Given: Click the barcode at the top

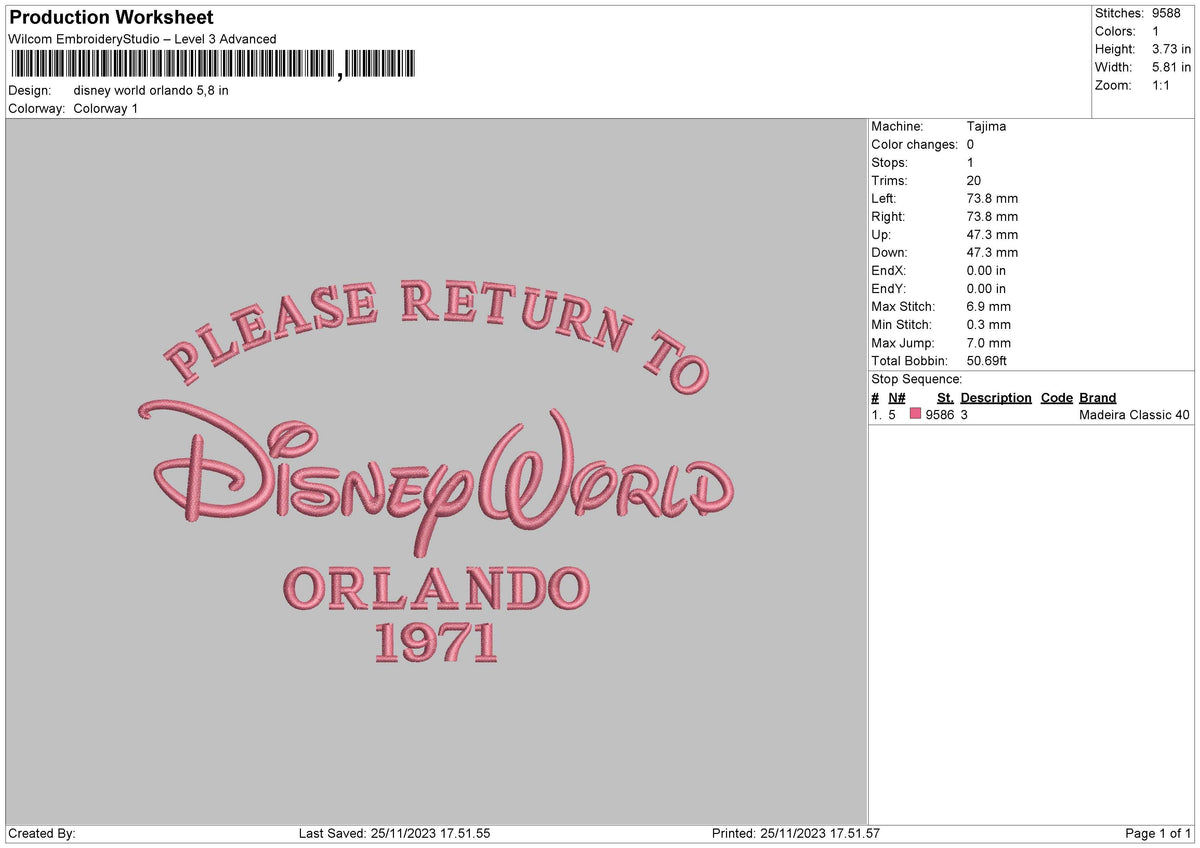Looking at the screenshot, I should pyautogui.click(x=213, y=65).
